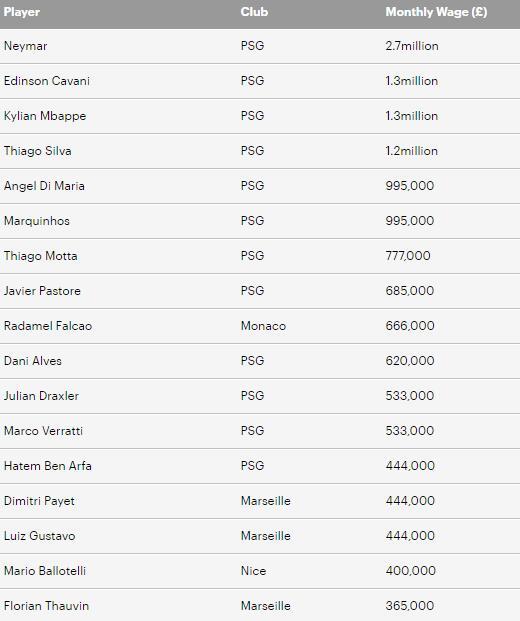Select Dani Alves in the player list
This screenshot has width=520, height=621.
coord(33,361)
